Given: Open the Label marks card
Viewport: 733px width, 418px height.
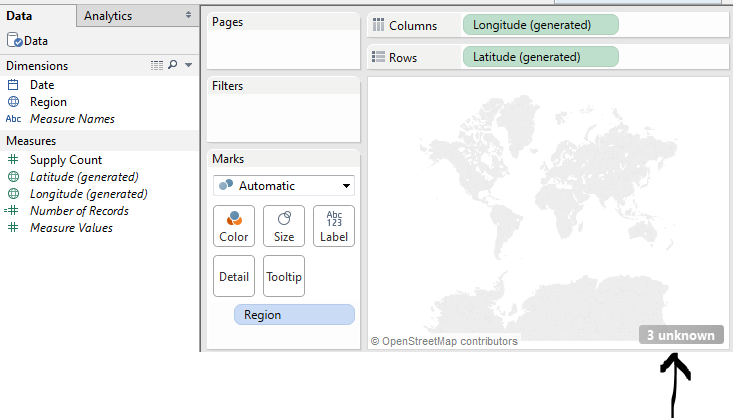Looking at the screenshot, I should point(334,226).
